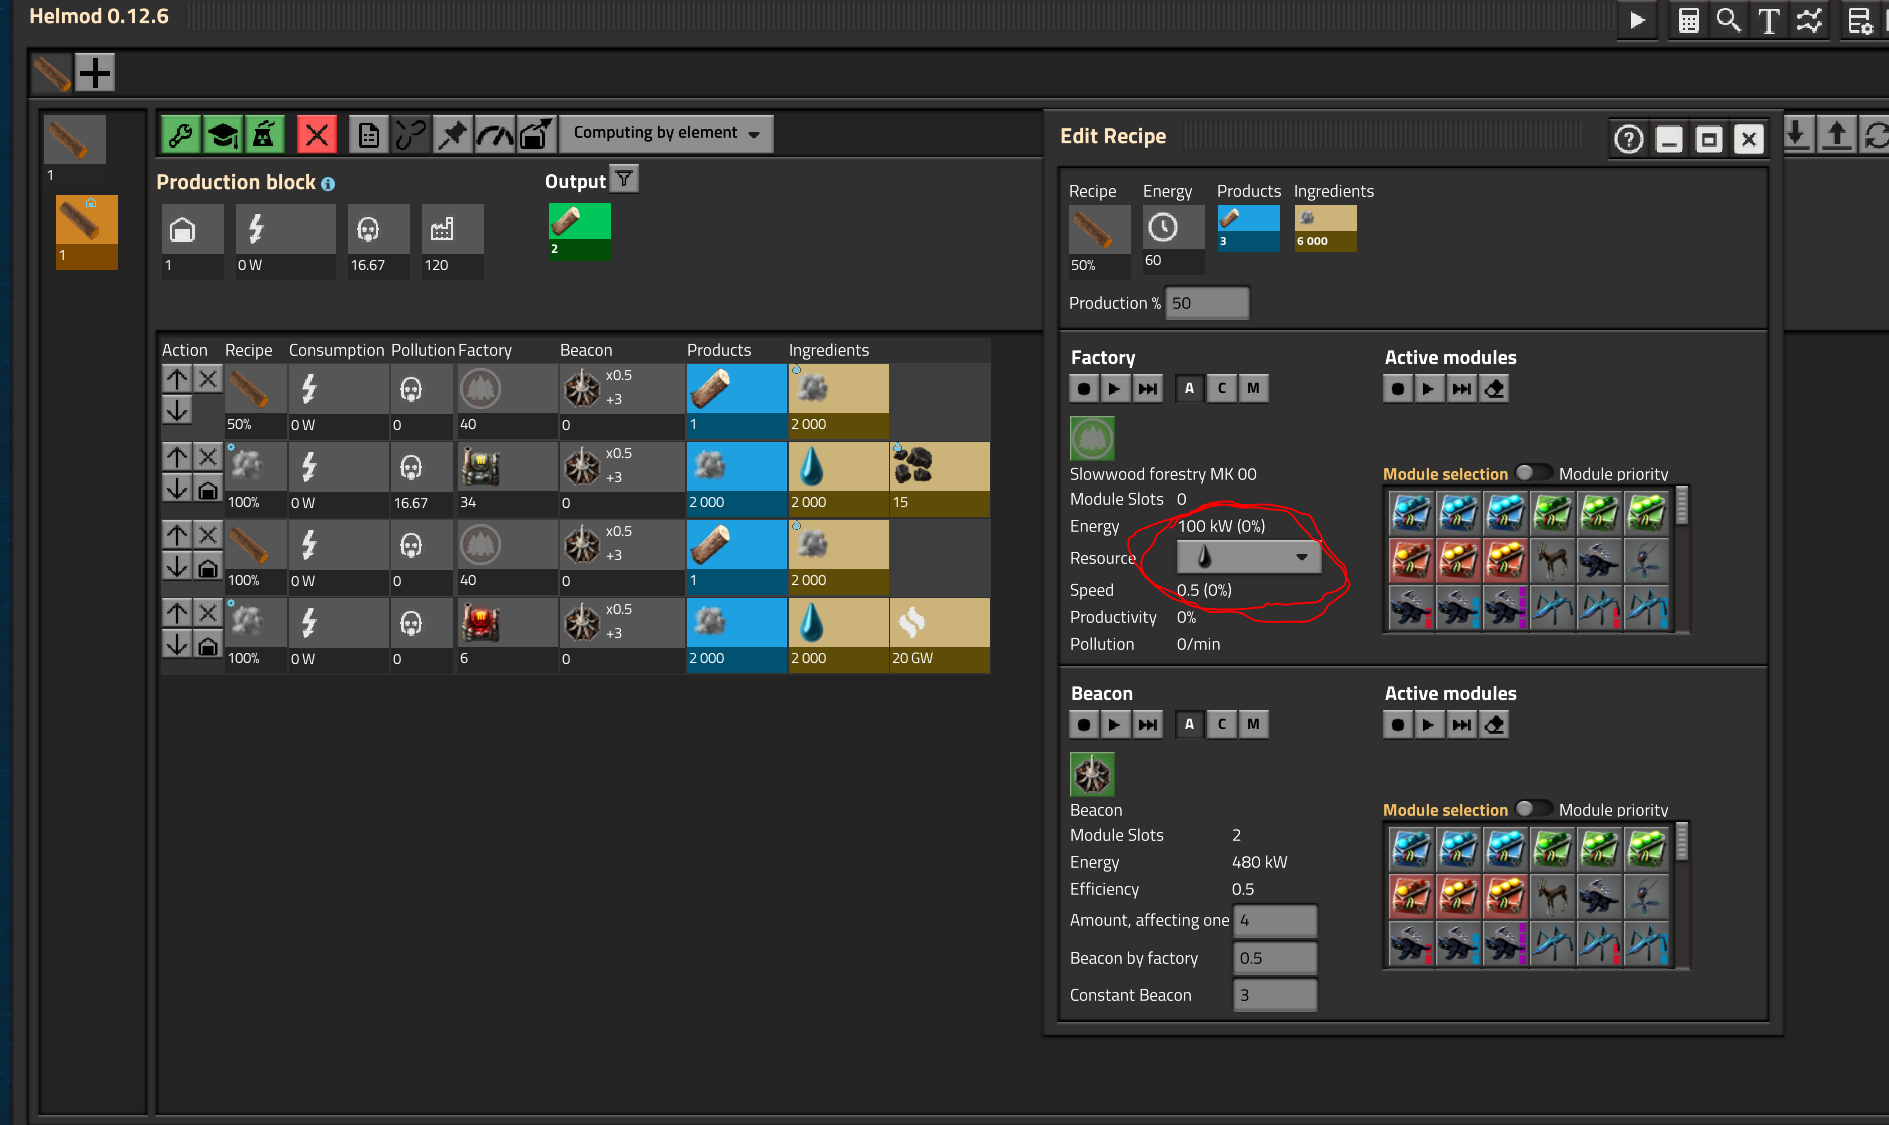Click the gauge icon in the toolbar

tap(494, 134)
